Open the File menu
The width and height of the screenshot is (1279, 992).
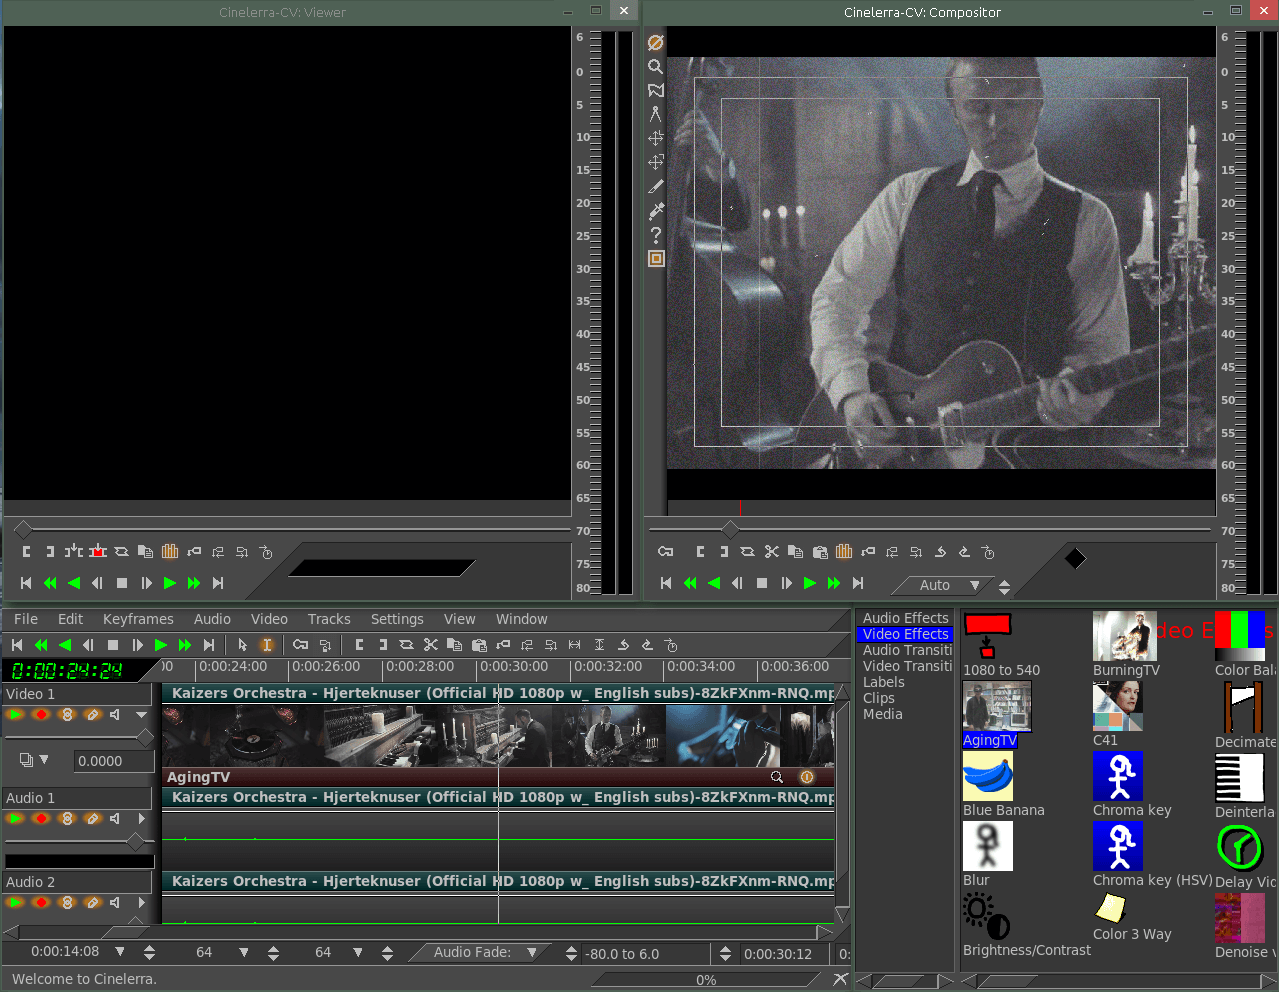26,619
